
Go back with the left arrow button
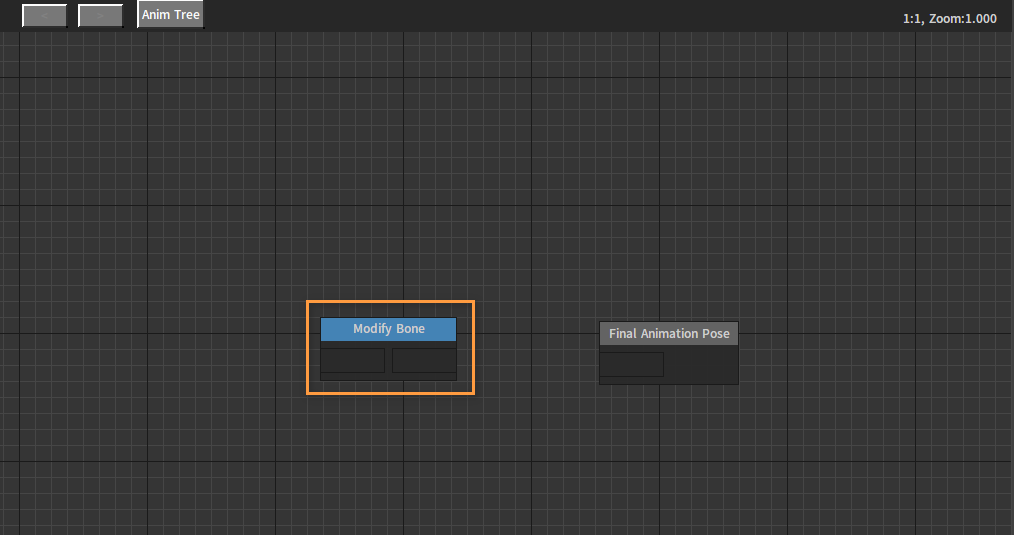45,16
